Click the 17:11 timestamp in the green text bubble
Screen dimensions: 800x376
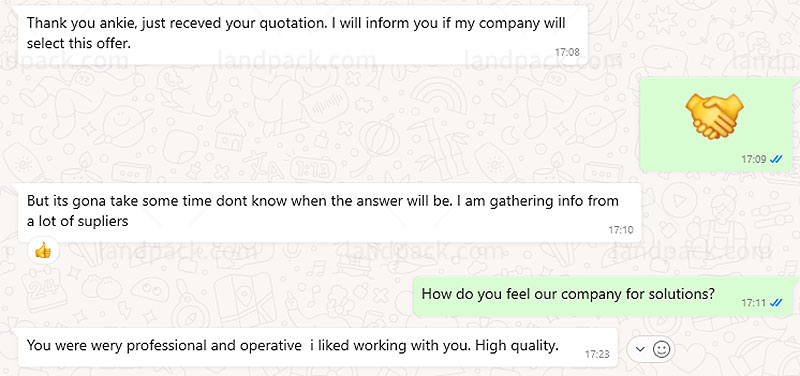coord(754,303)
